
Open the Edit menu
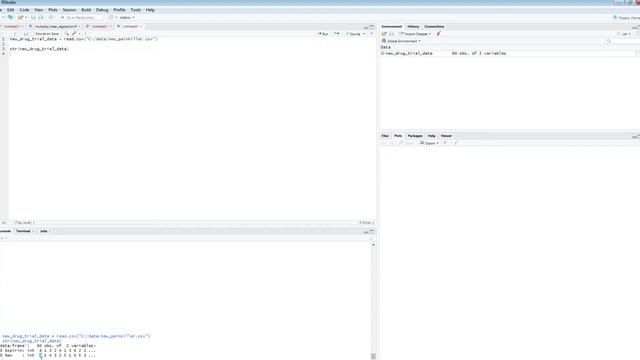11,10
